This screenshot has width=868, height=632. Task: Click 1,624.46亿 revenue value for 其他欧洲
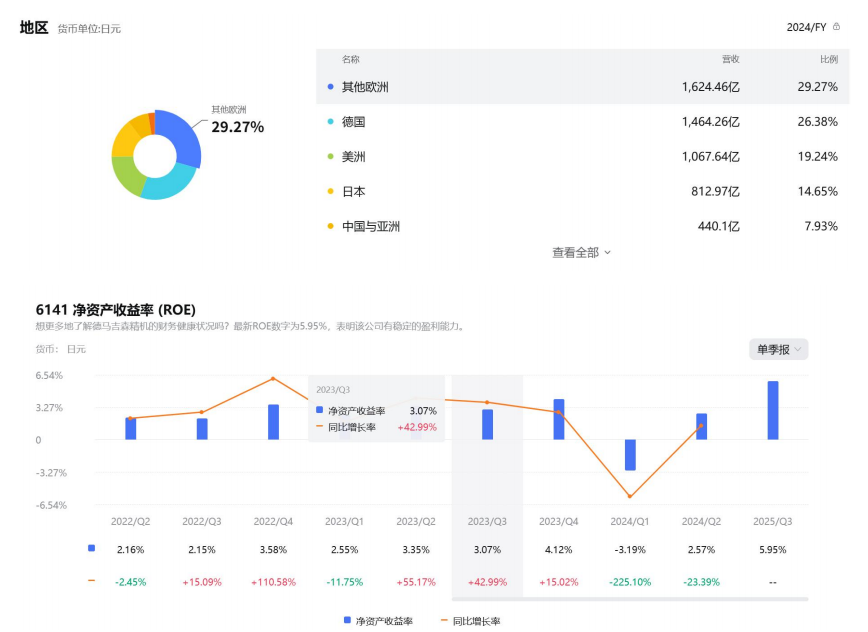[x=710, y=87]
